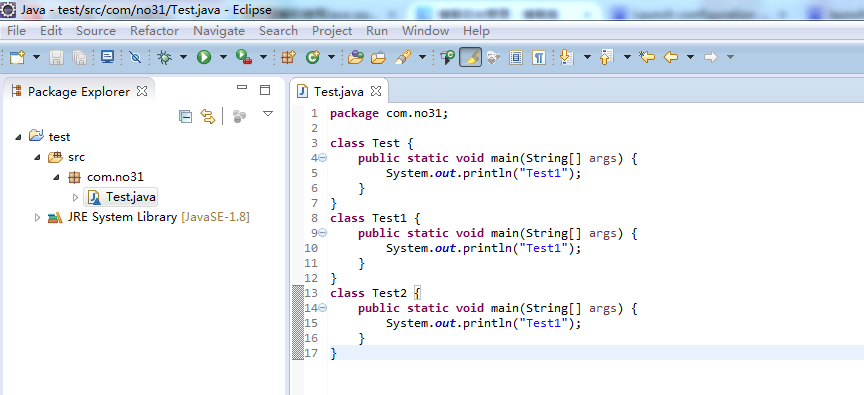864x395 pixels.
Task: Open the Help menu
Action: tap(476, 31)
